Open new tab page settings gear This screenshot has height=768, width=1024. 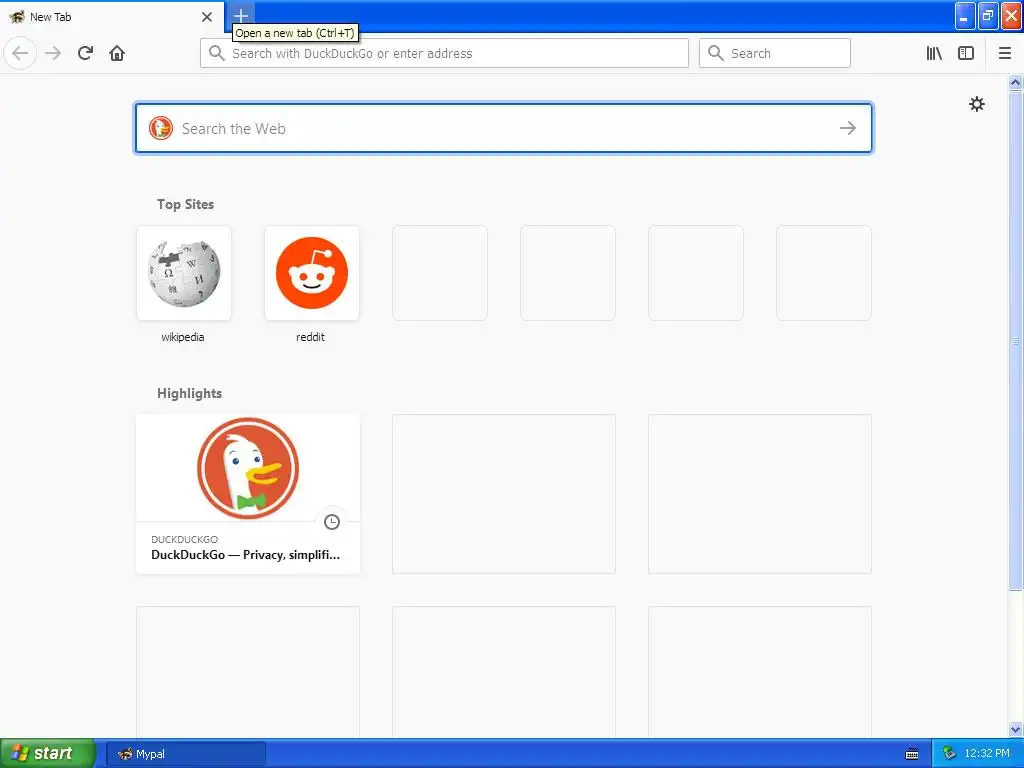(976, 104)
